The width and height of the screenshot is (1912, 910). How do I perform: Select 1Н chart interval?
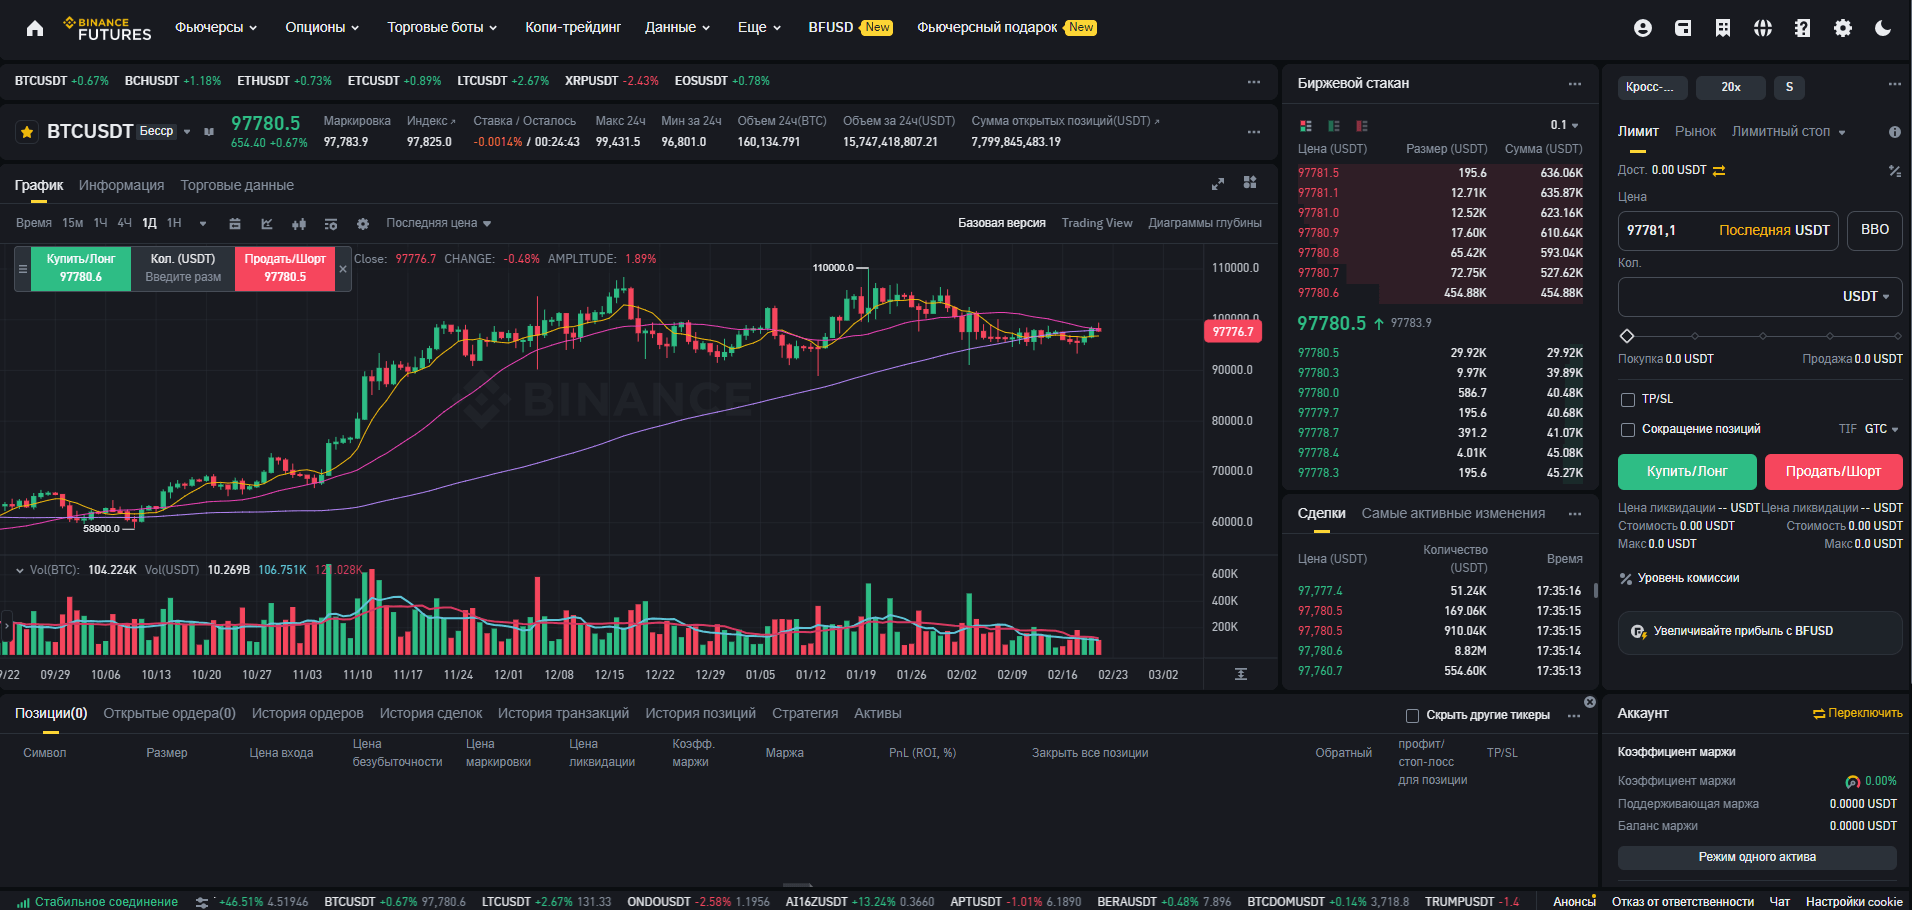[x=174, y=223]
